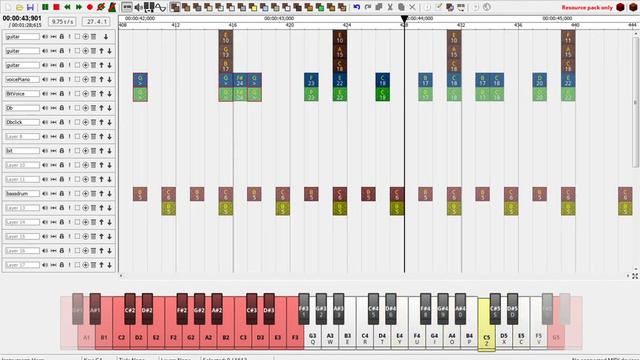
Task: Lock the voicePiano layer
Action: [x=62, y=79]
